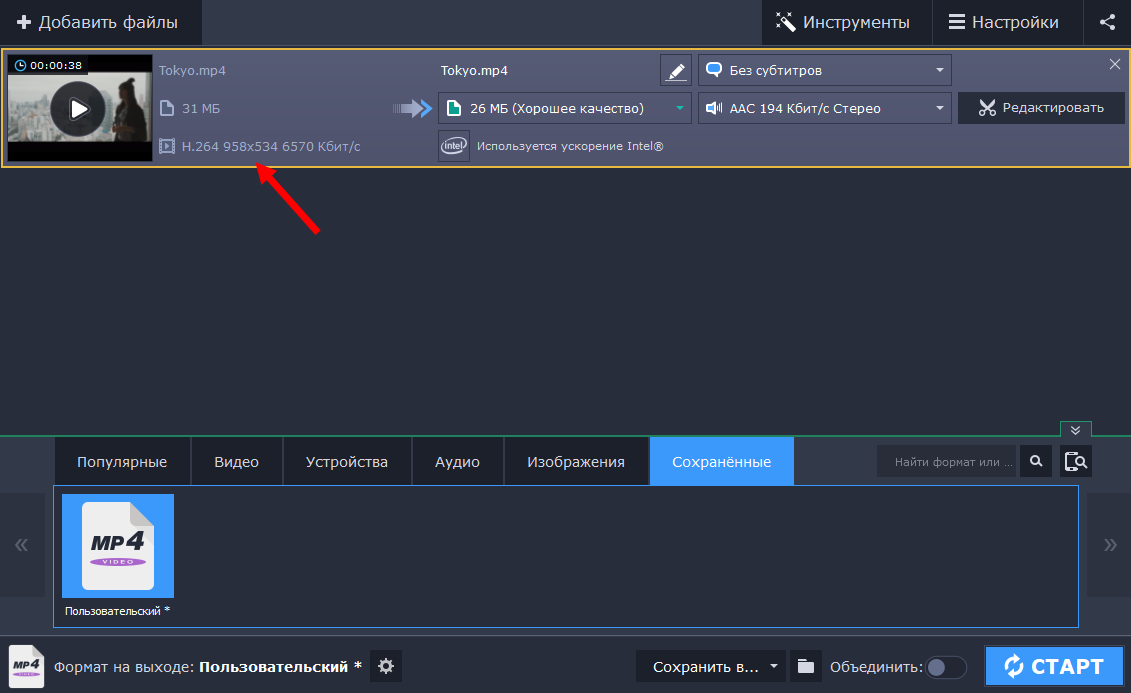This screenshot has height=693, width=1131.
Task: Play the Tokyo.mp4 video preview
Action: [78, 108]
